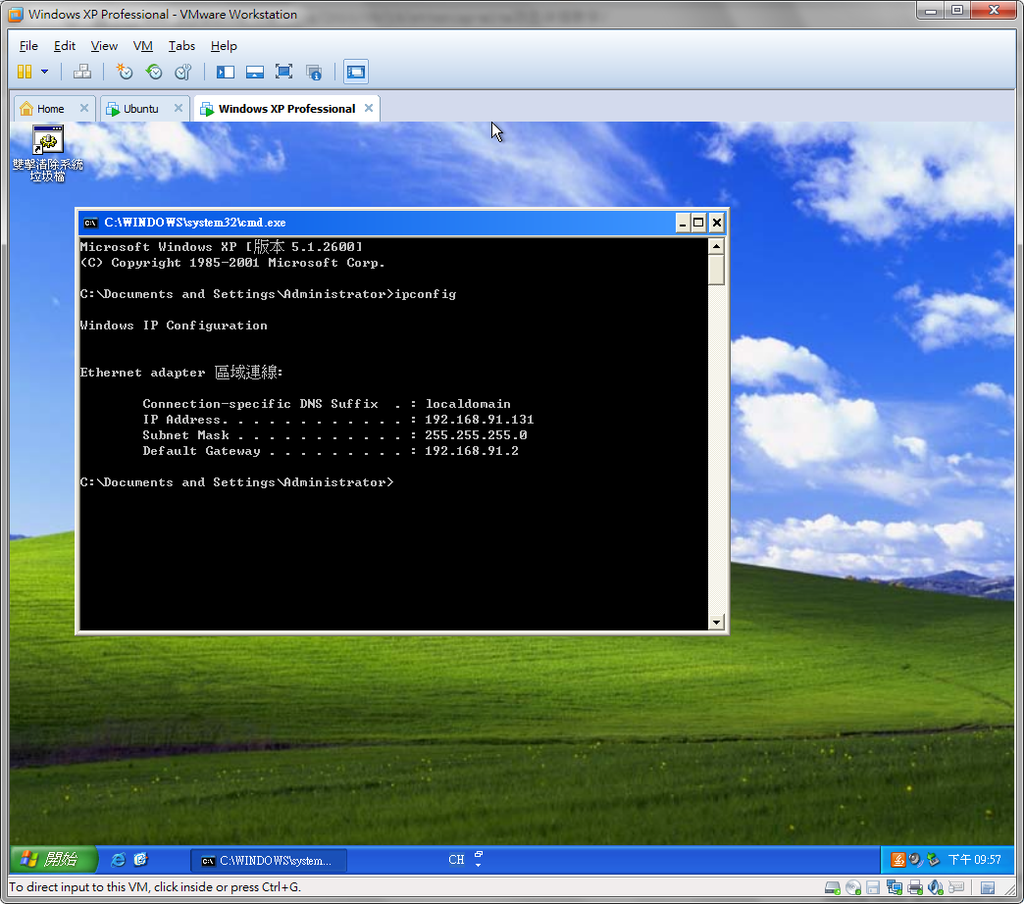
Task: Click the Windows IP Configuration line
Action: pos(174,325)
